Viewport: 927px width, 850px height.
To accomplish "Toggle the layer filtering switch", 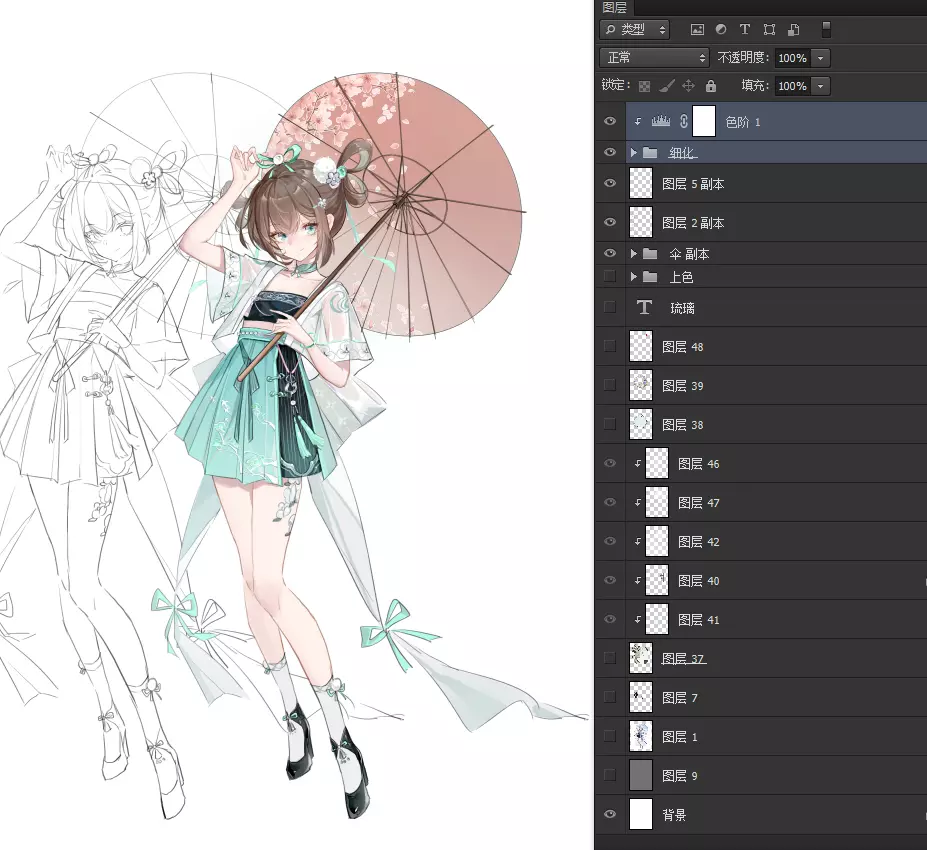I will coord(826,30).
